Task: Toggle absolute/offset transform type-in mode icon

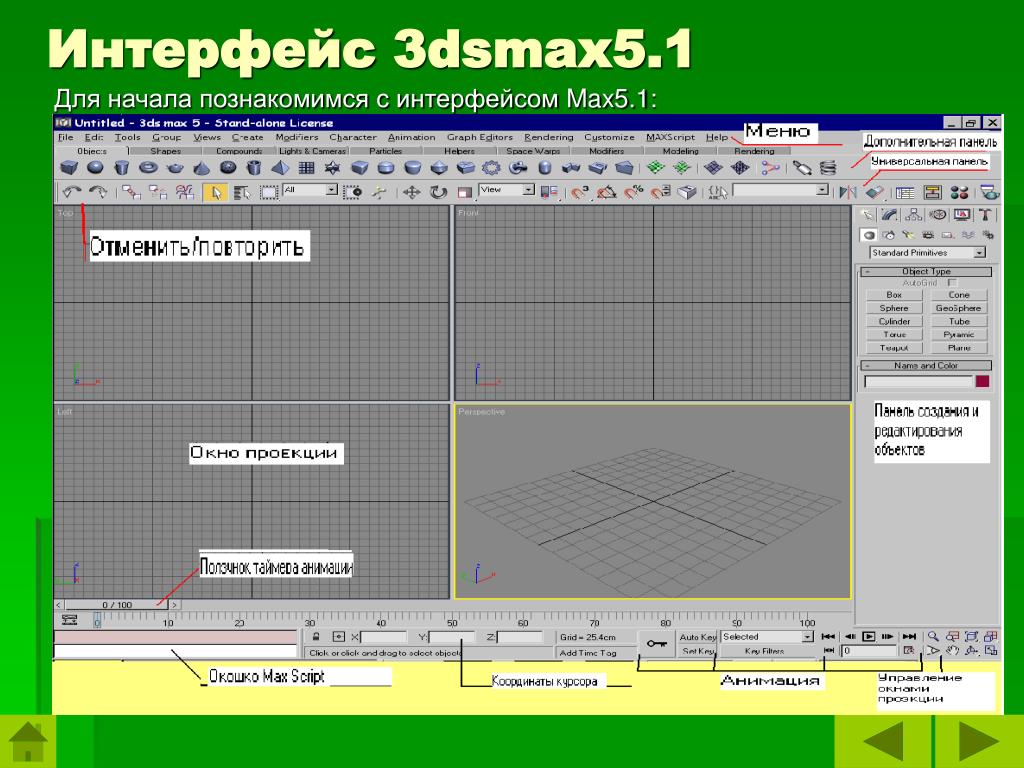Action: click(x=338, y=637)
